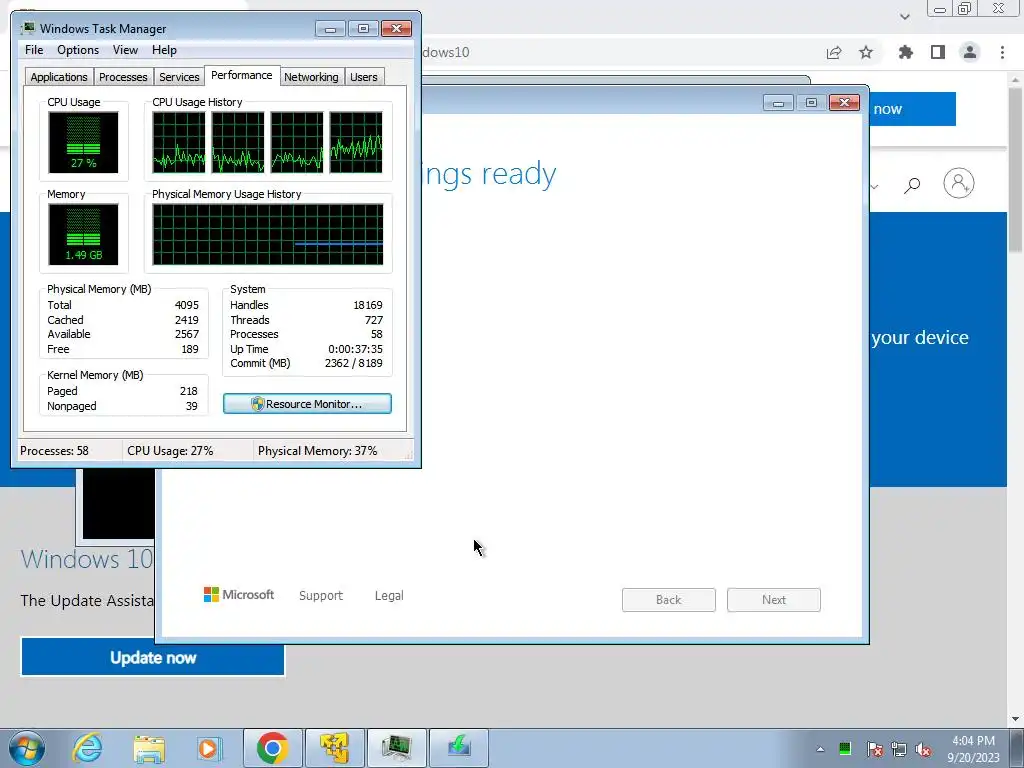Click the search magnifier on the Microsoft page
This screenshot has width=1024, height=768.
pyautogui.click(x=912, y=185)
